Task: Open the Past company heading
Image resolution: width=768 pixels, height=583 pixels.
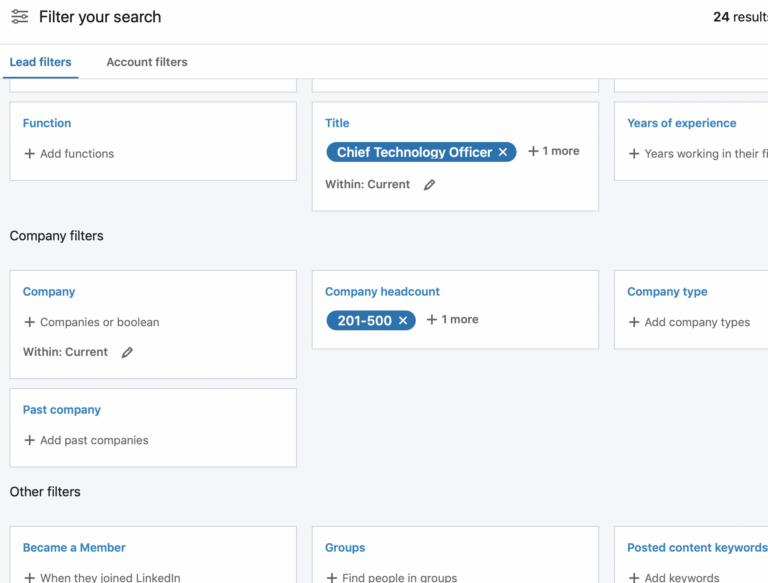Action: point(62,410)
